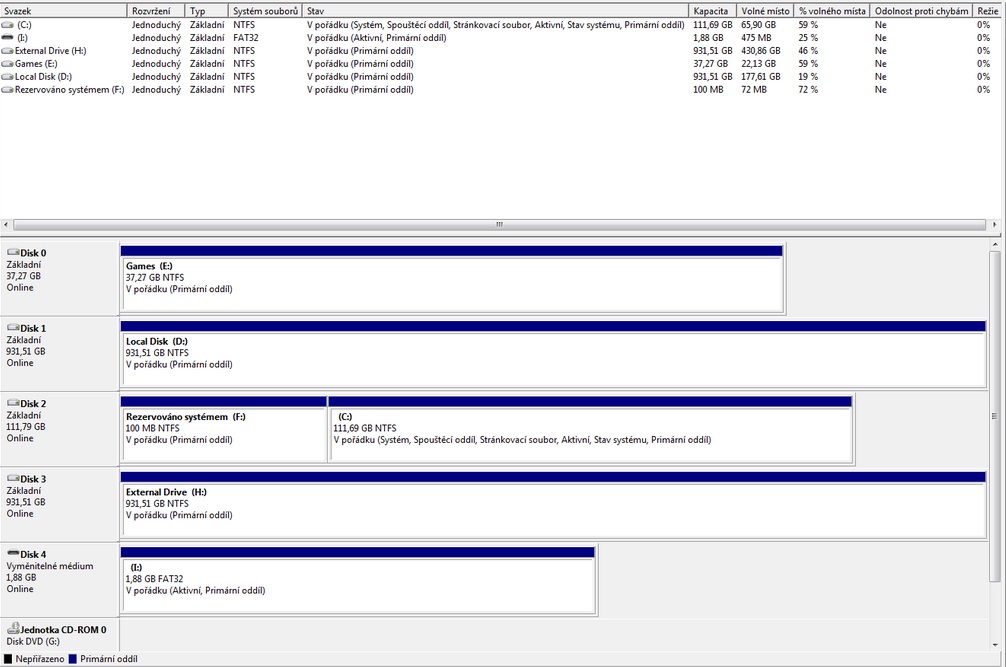Click the Disk 4 removable media icon
This screenshot has width=1006, height=667.
13,554
